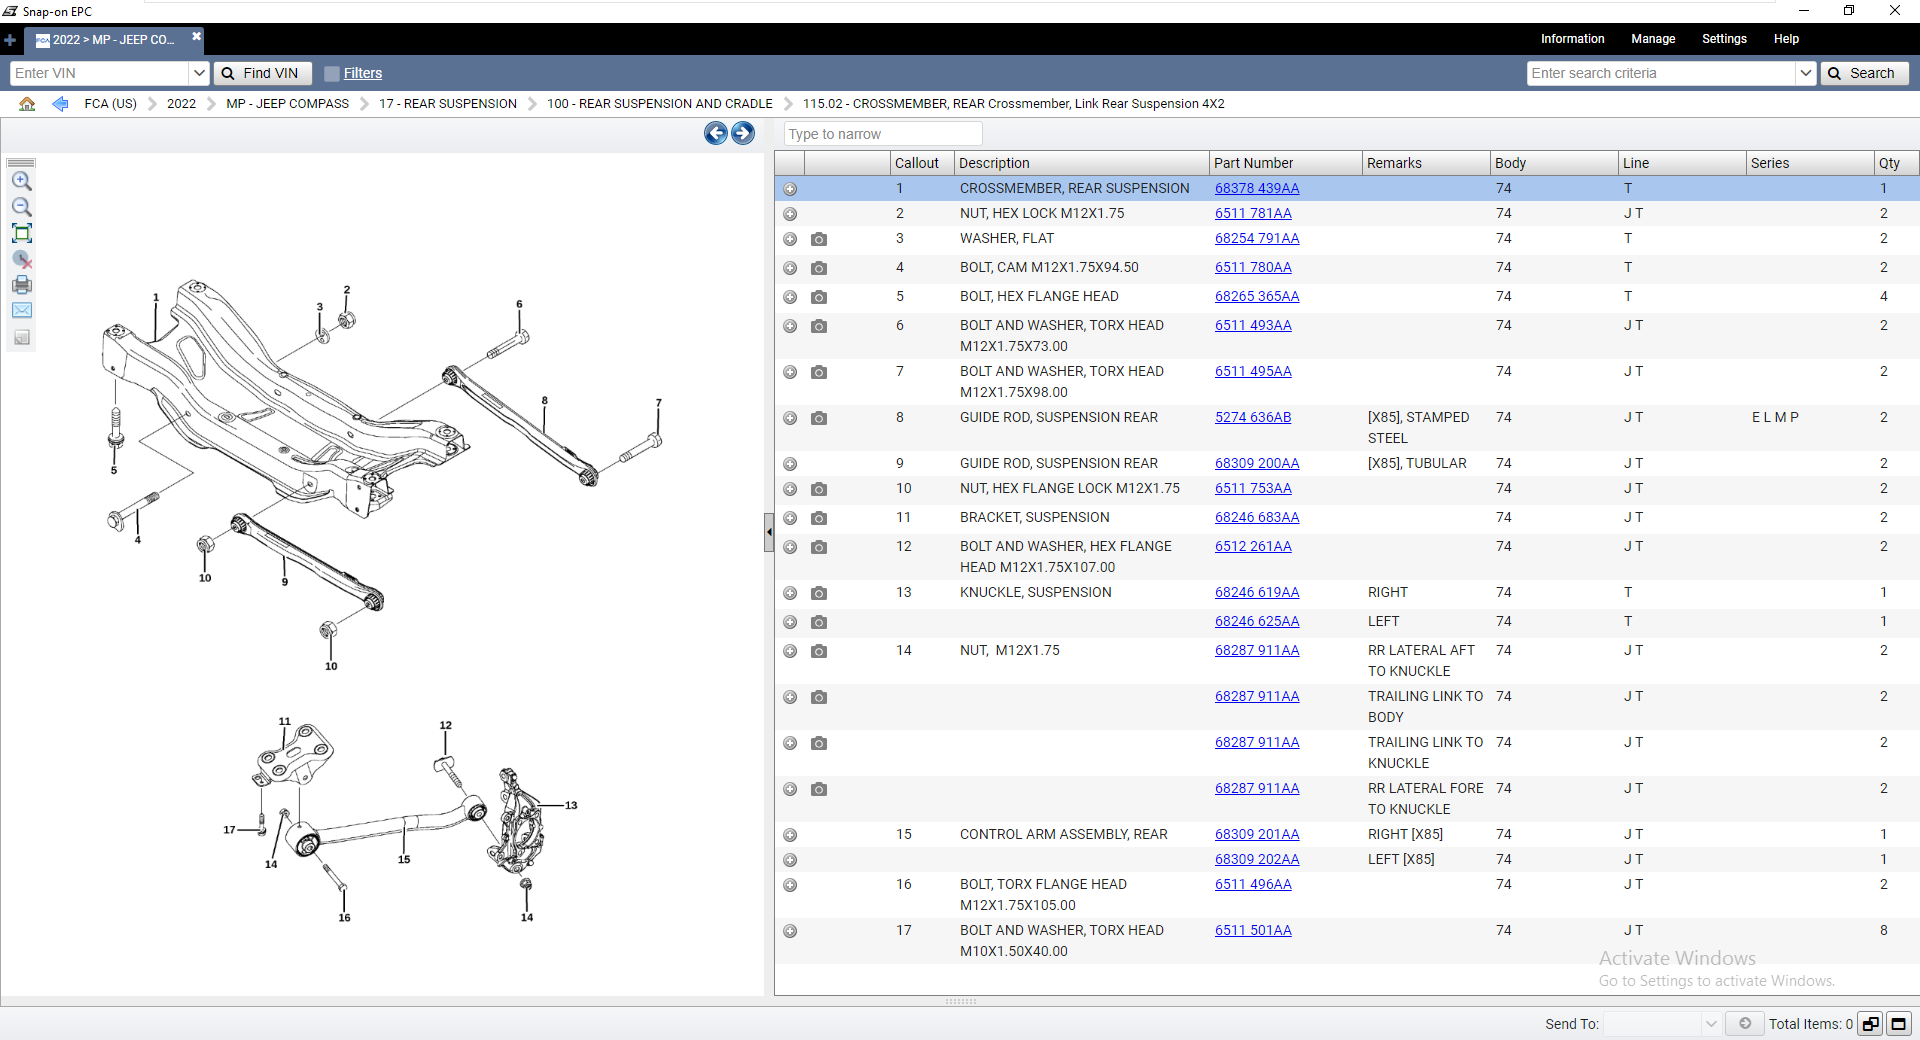
Task: Click the Enter VIN input field
Action: point(100,73)
